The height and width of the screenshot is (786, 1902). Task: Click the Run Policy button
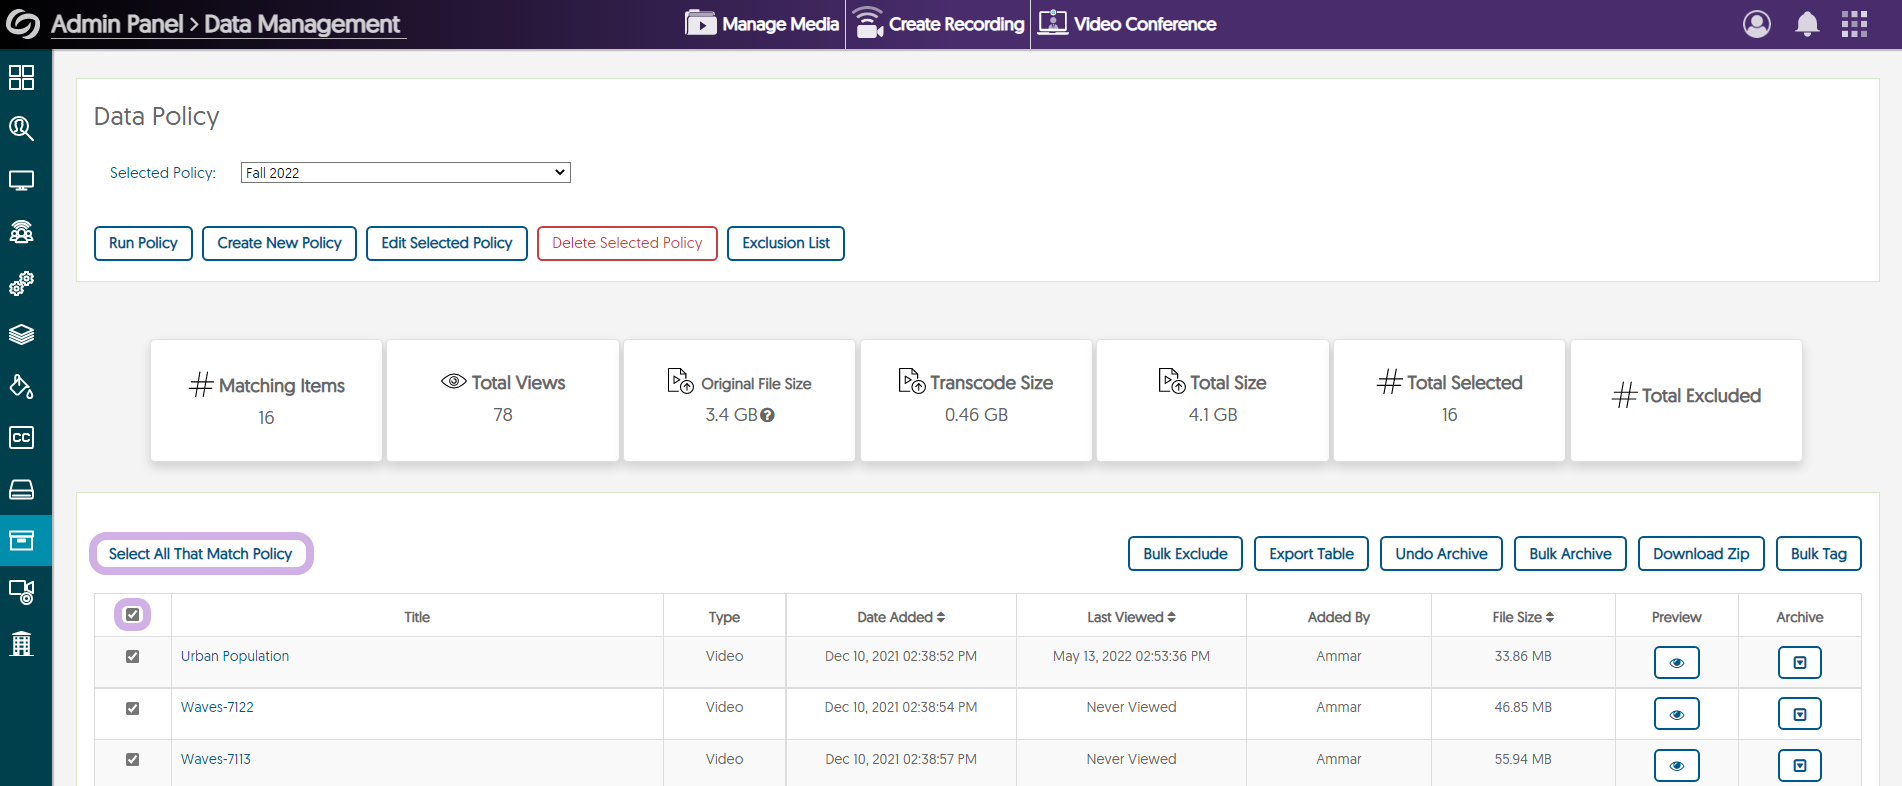[x=143, y=243]
